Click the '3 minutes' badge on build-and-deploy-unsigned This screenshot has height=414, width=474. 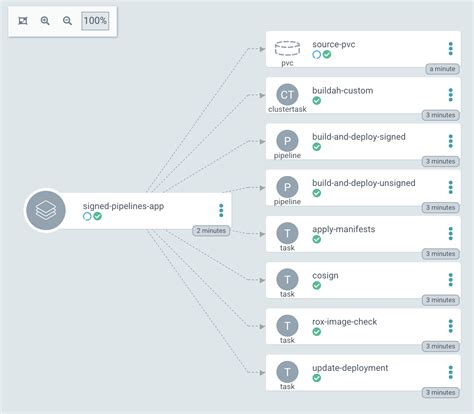[x=441, y=208]
